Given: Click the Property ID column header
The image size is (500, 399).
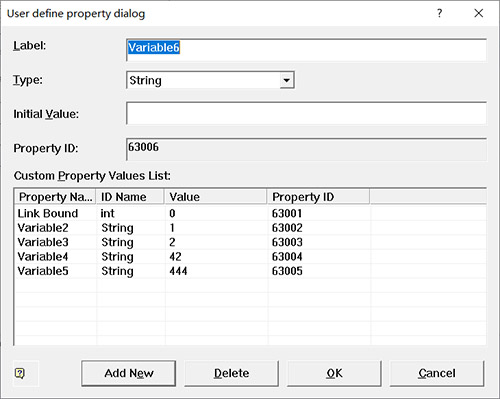Looking at the screenshot, I should [x=318, y=197].
